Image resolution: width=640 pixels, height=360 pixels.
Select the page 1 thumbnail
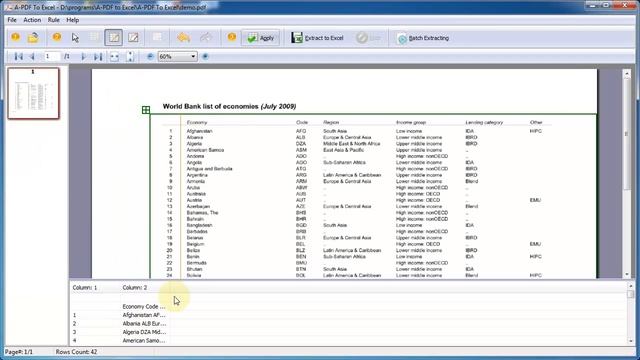click(x=33, y=93)
